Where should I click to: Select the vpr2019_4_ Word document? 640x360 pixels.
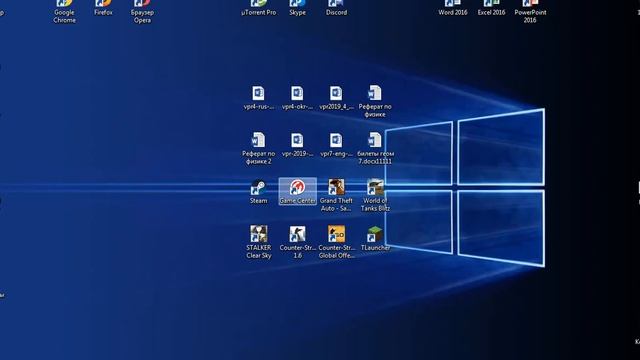pos(336,98)
